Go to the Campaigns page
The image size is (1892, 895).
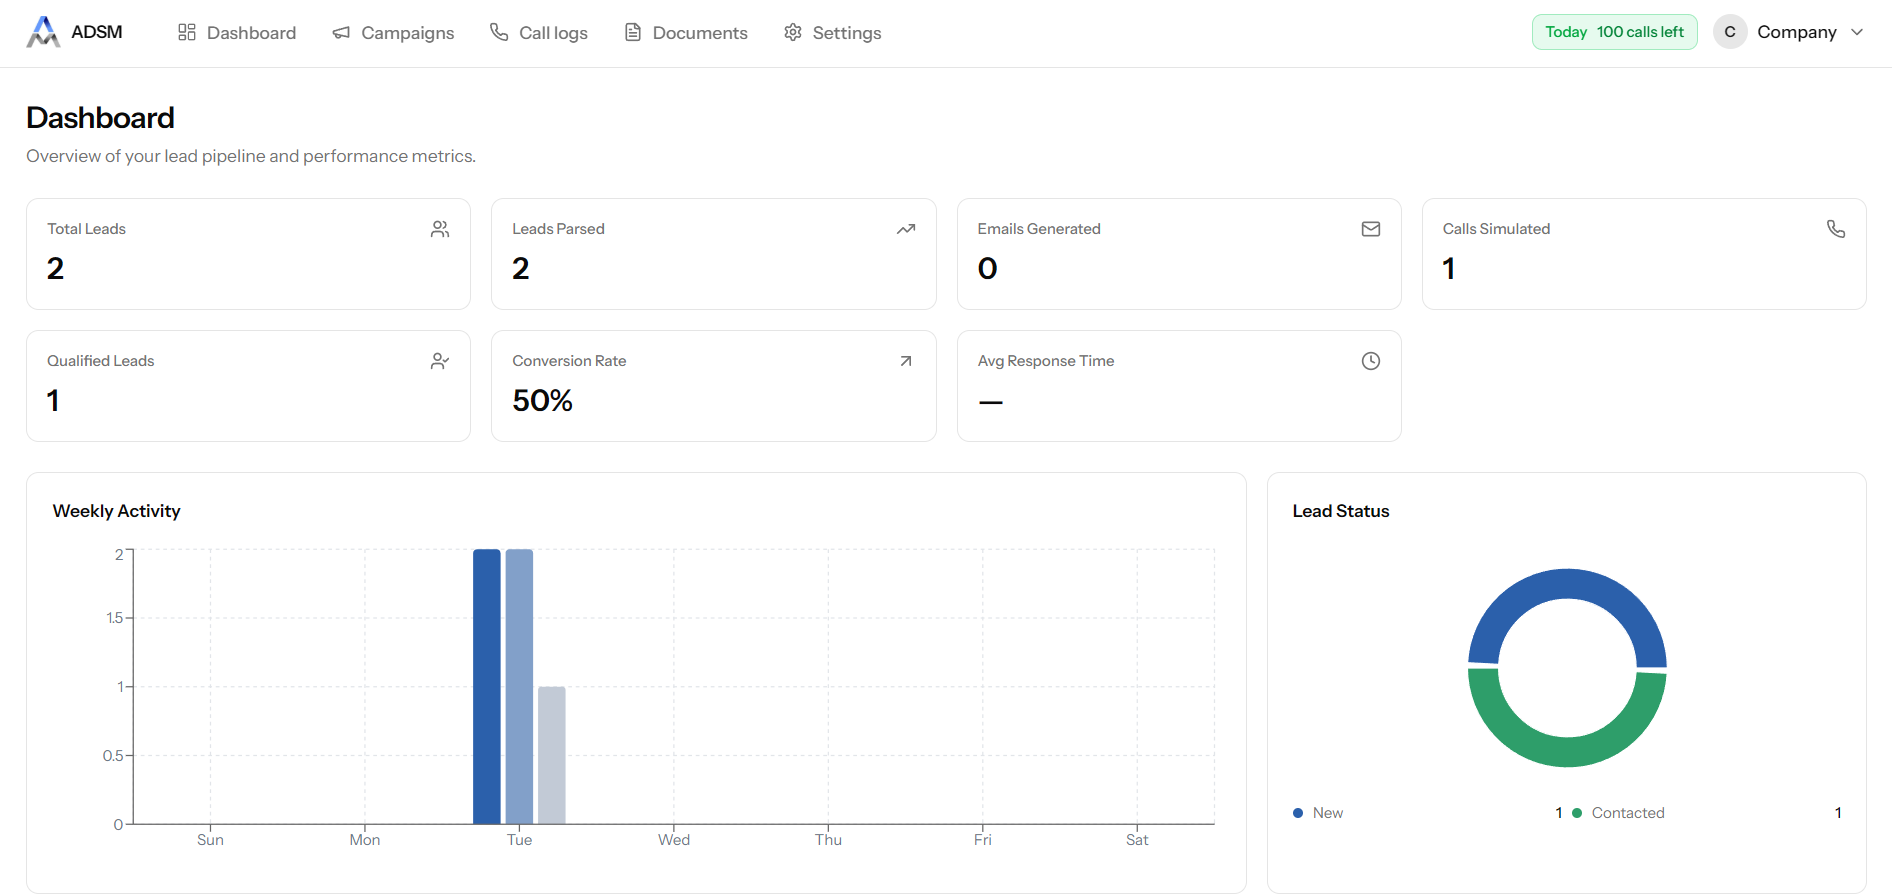pos(393,33)
